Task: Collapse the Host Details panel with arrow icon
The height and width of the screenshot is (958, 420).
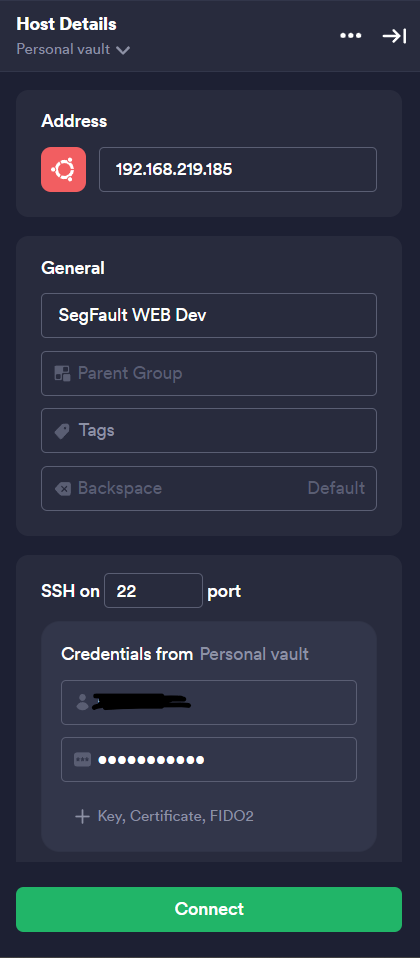Action: click(394, 36)
